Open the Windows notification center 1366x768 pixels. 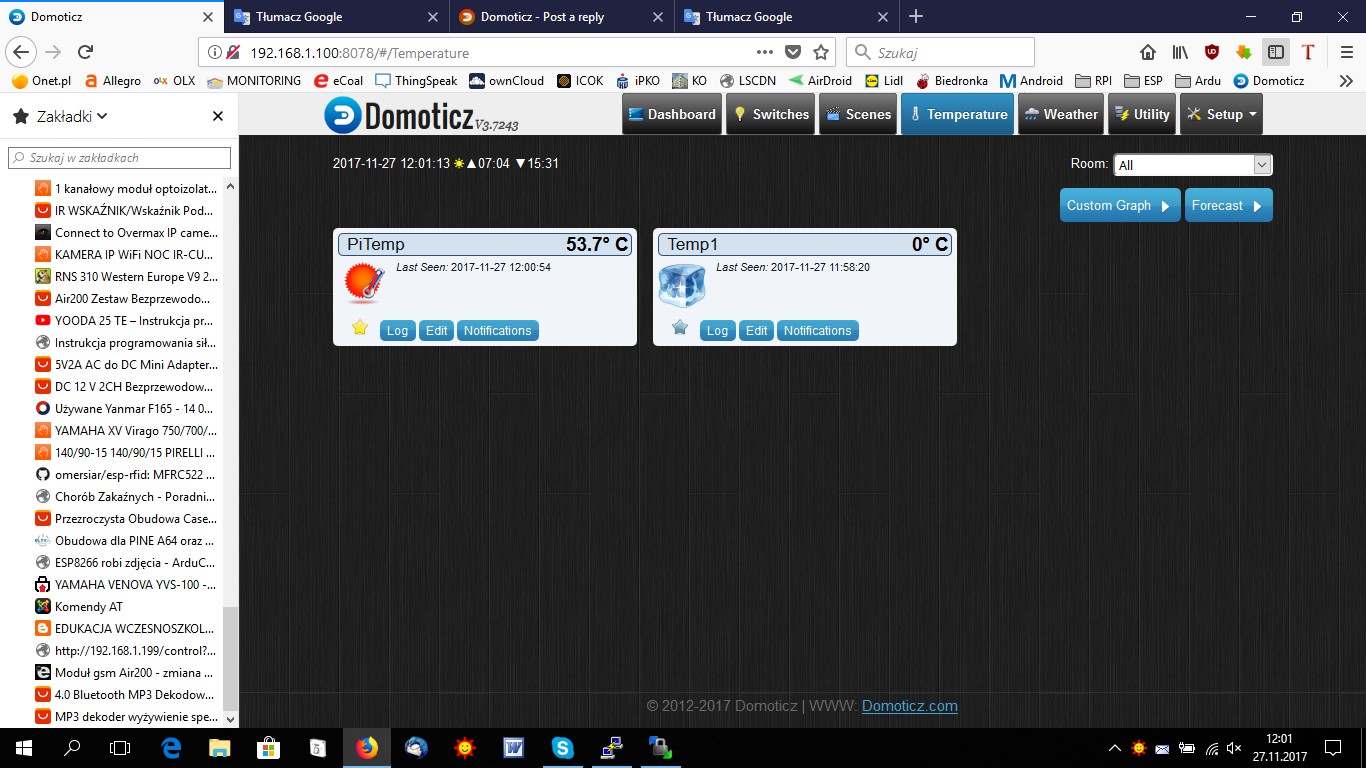[1332, 747]
